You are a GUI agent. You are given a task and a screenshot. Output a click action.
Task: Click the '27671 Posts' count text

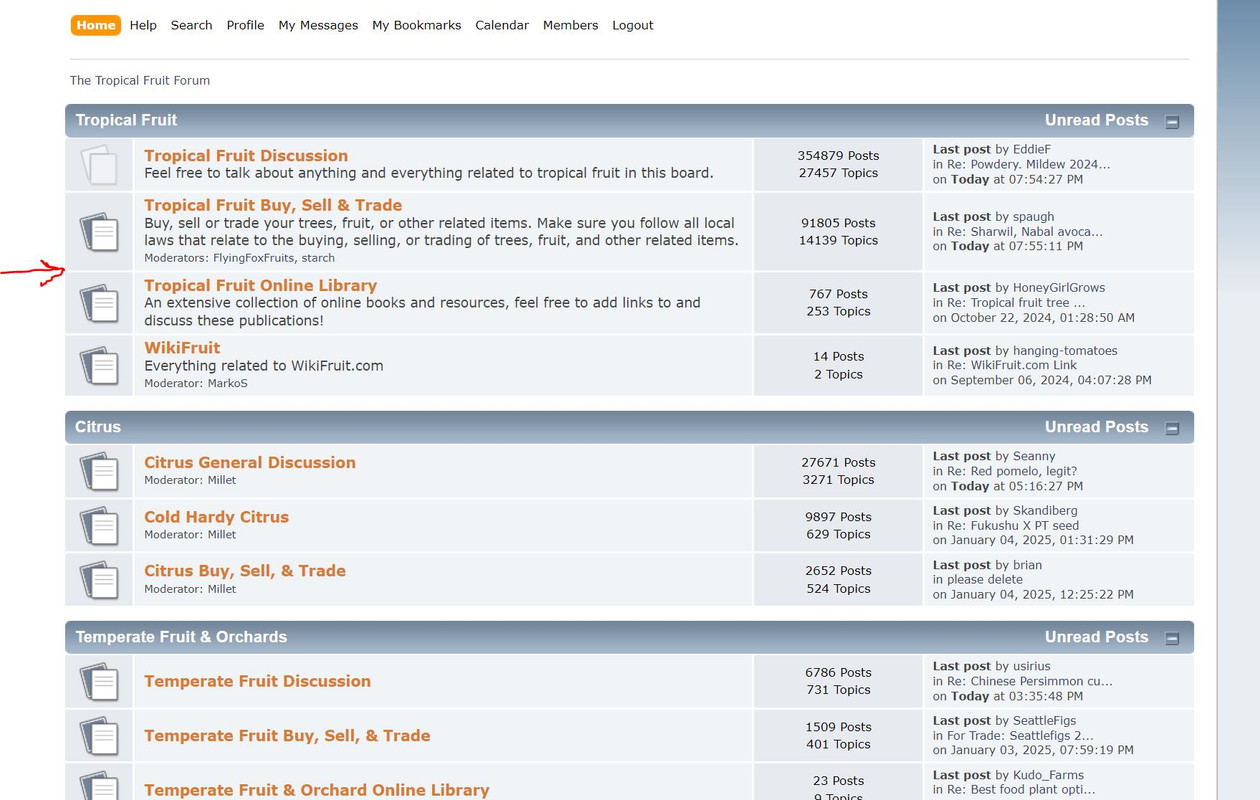[x=838, y=462]
